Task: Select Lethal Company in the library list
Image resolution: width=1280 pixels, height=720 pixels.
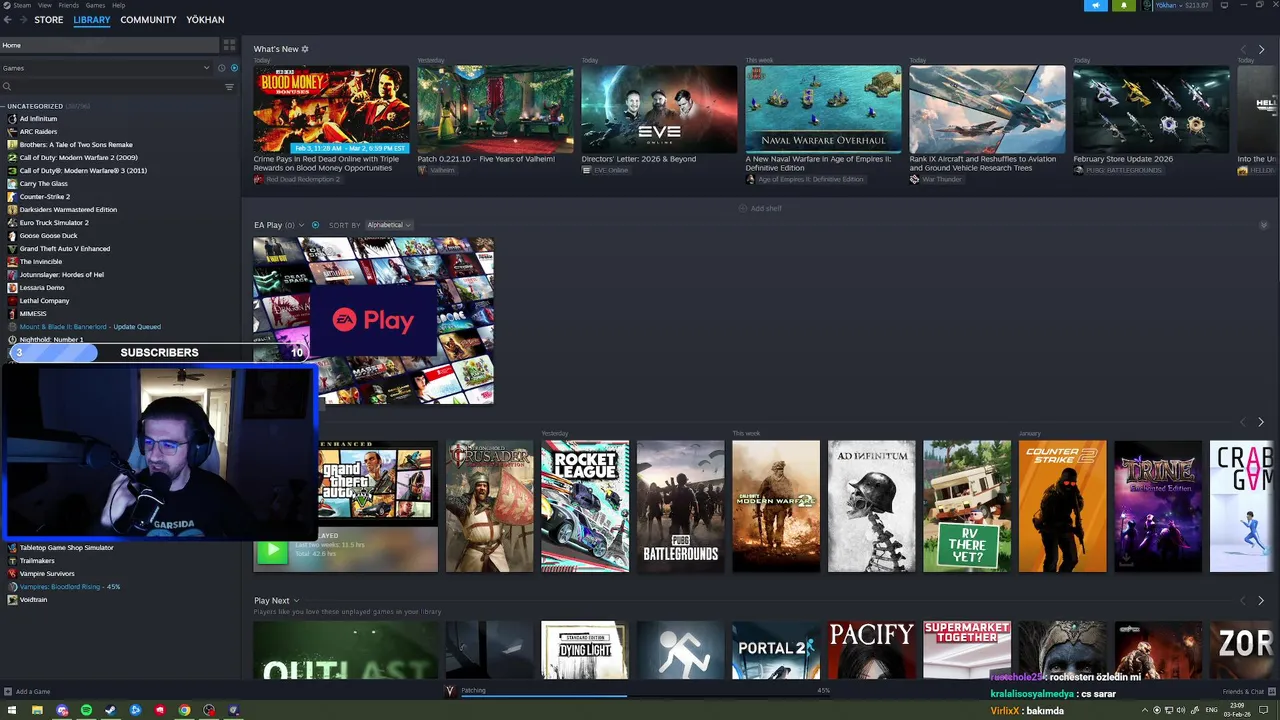Action: [x=44, y=301]
